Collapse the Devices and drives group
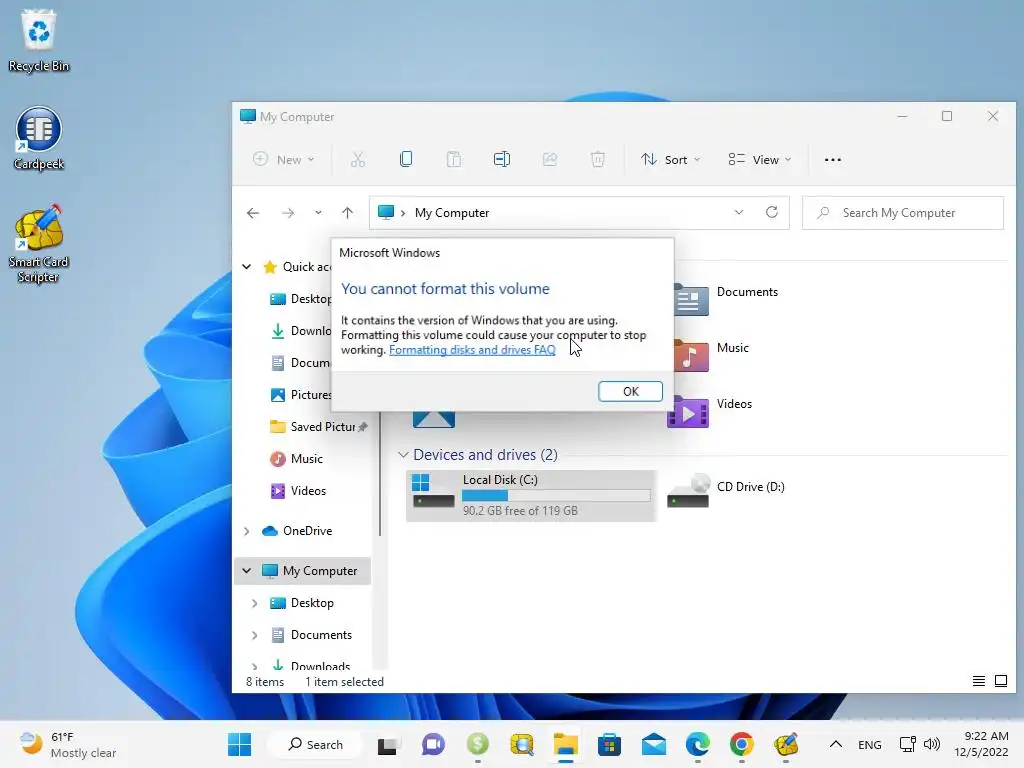The height and width of the screenshot is (768, 1024). [403, 455]
